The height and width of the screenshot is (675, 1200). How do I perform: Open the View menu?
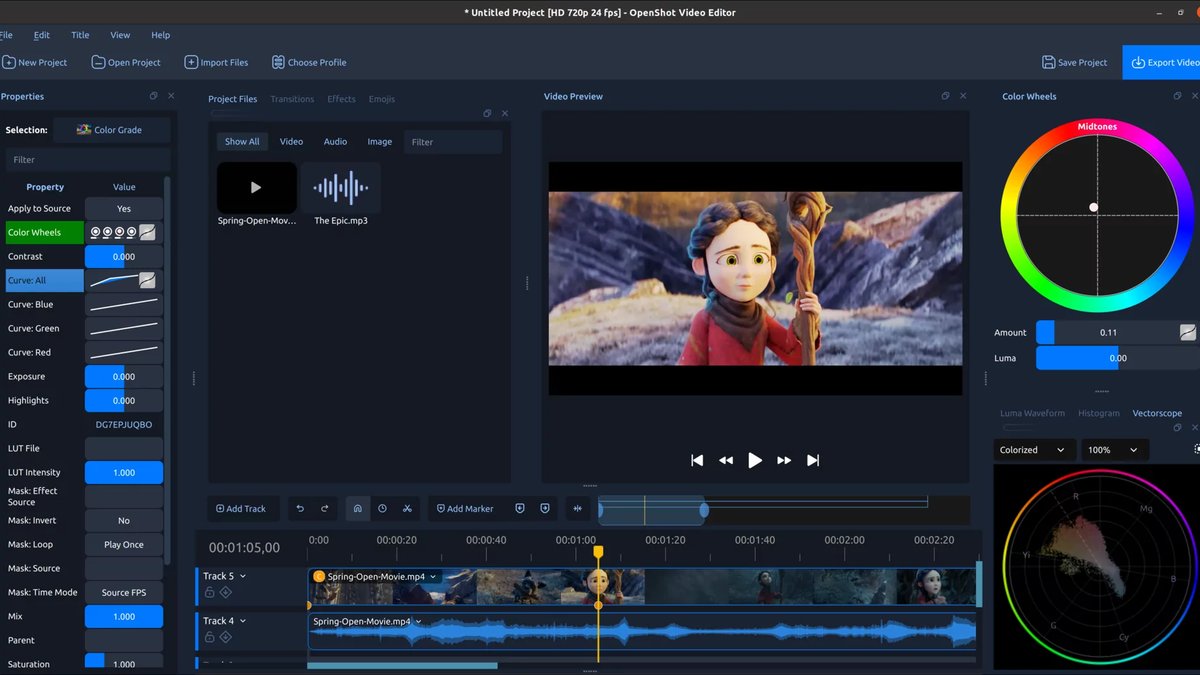click(120, 35)
